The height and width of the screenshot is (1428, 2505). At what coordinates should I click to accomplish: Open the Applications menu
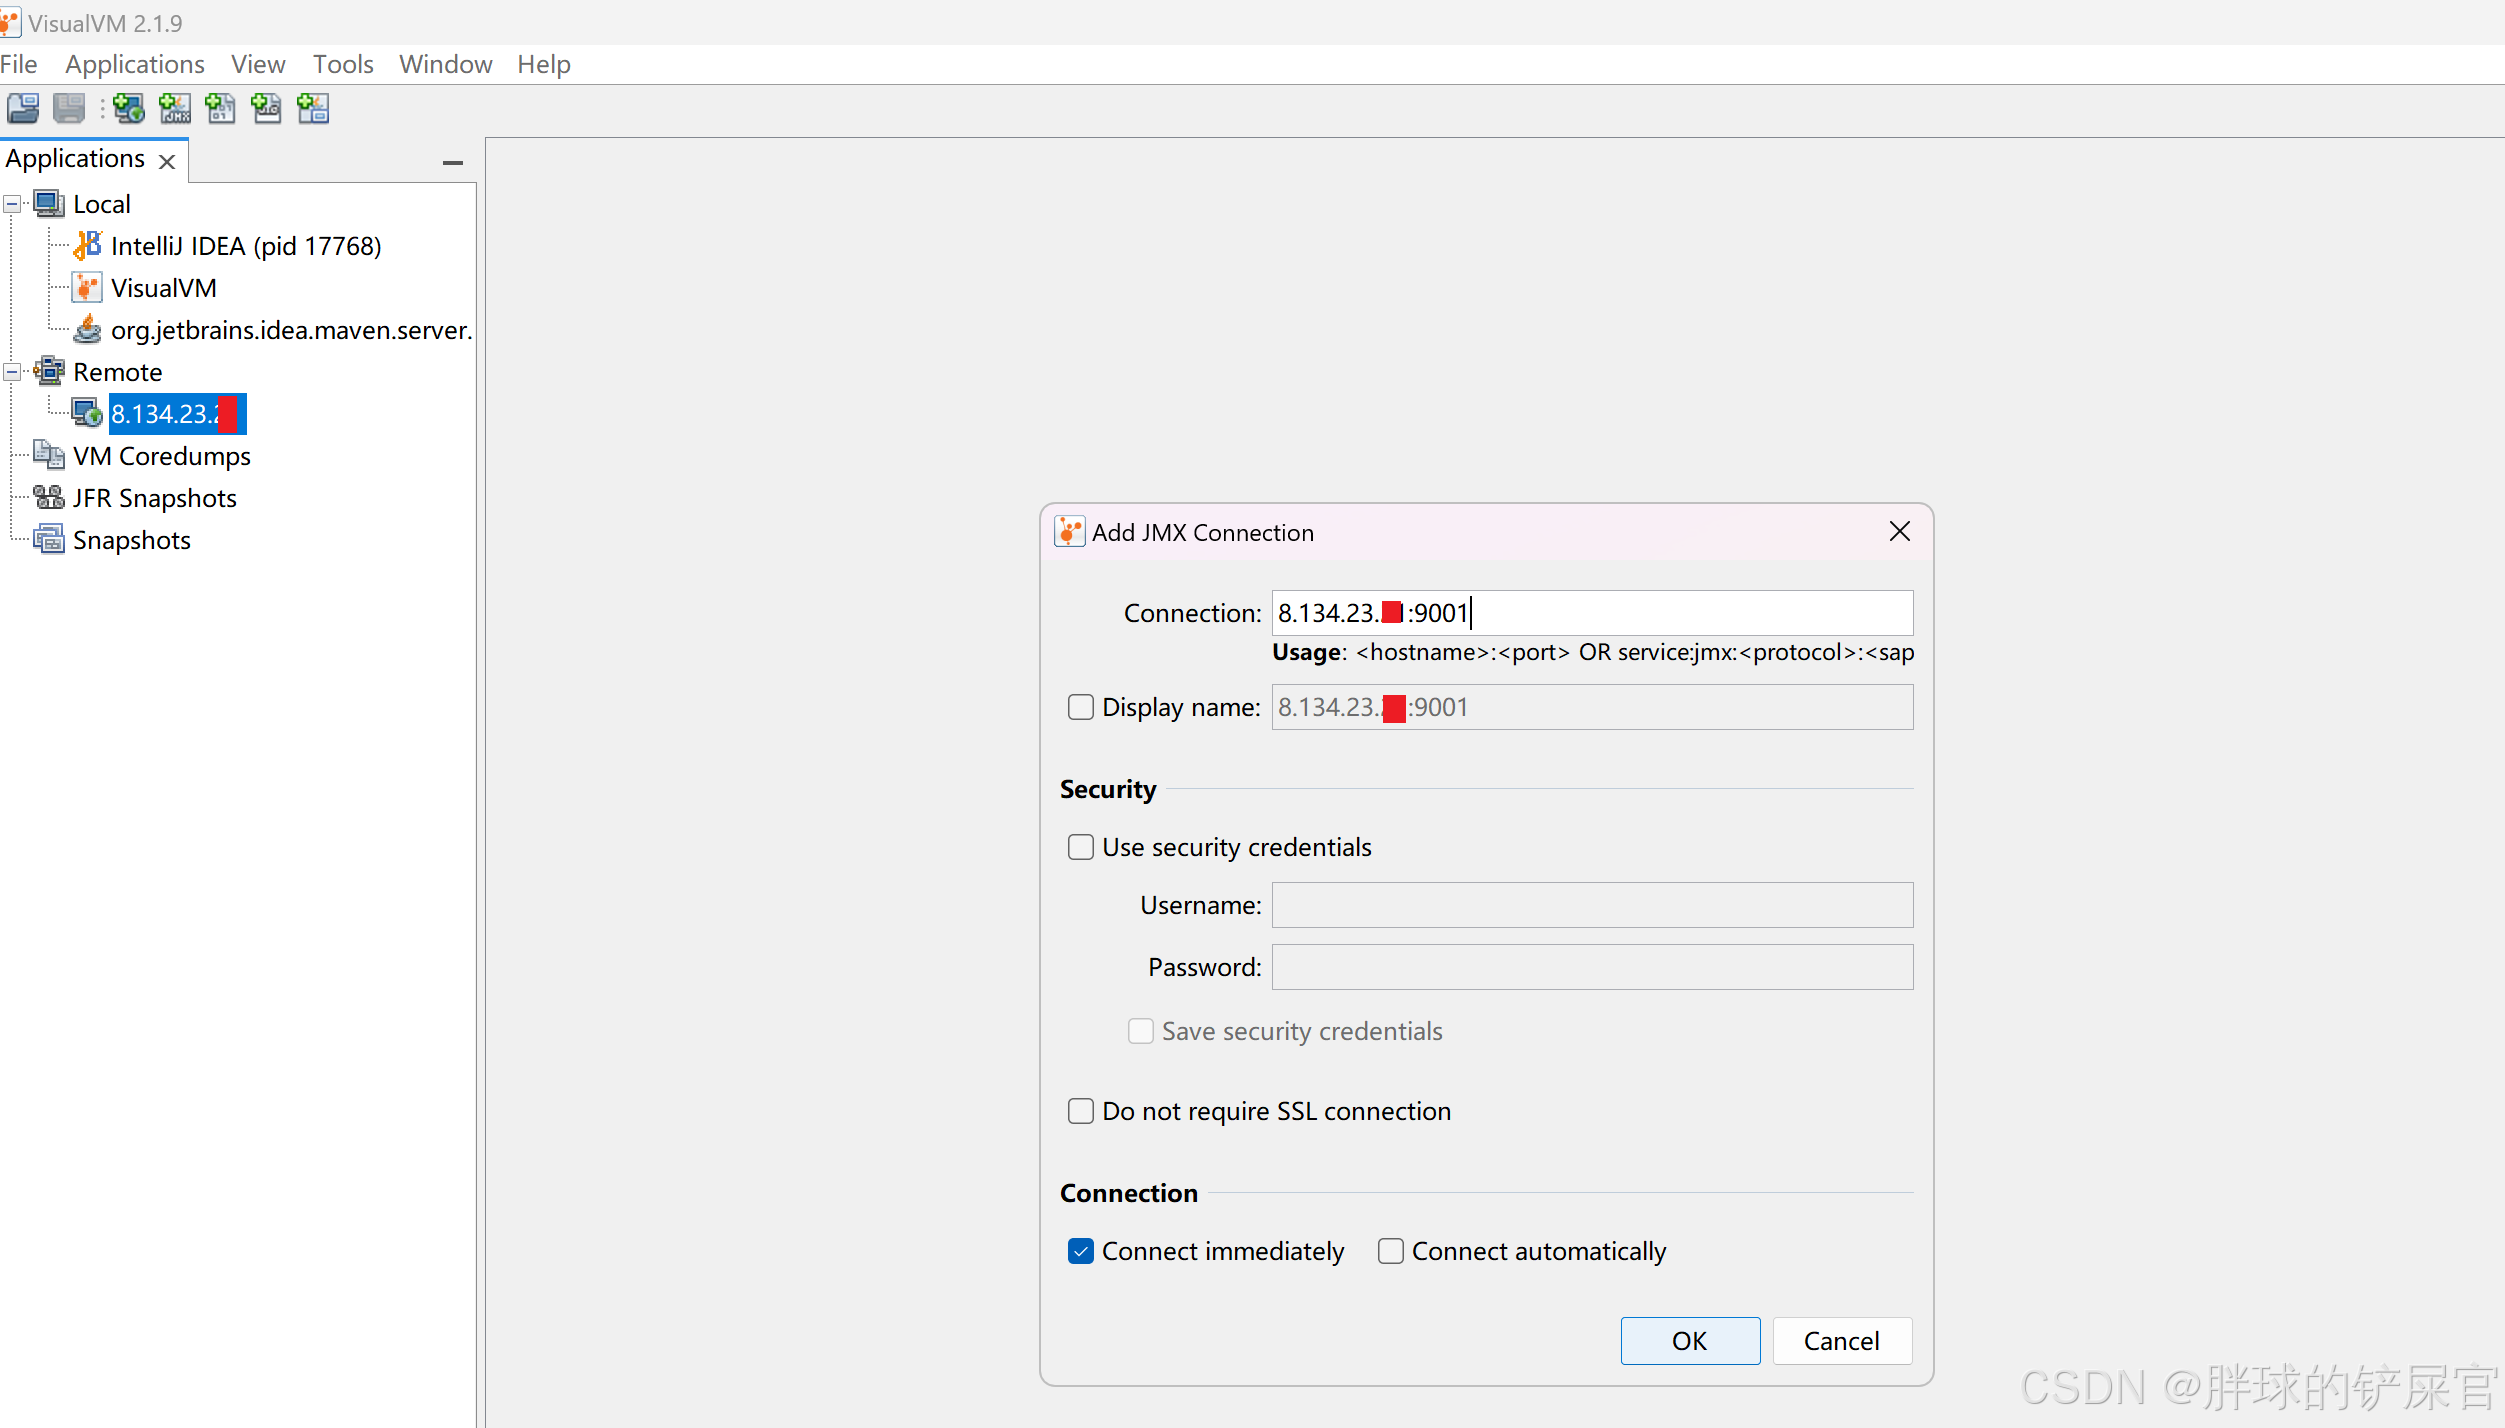[x=134, y=64]
